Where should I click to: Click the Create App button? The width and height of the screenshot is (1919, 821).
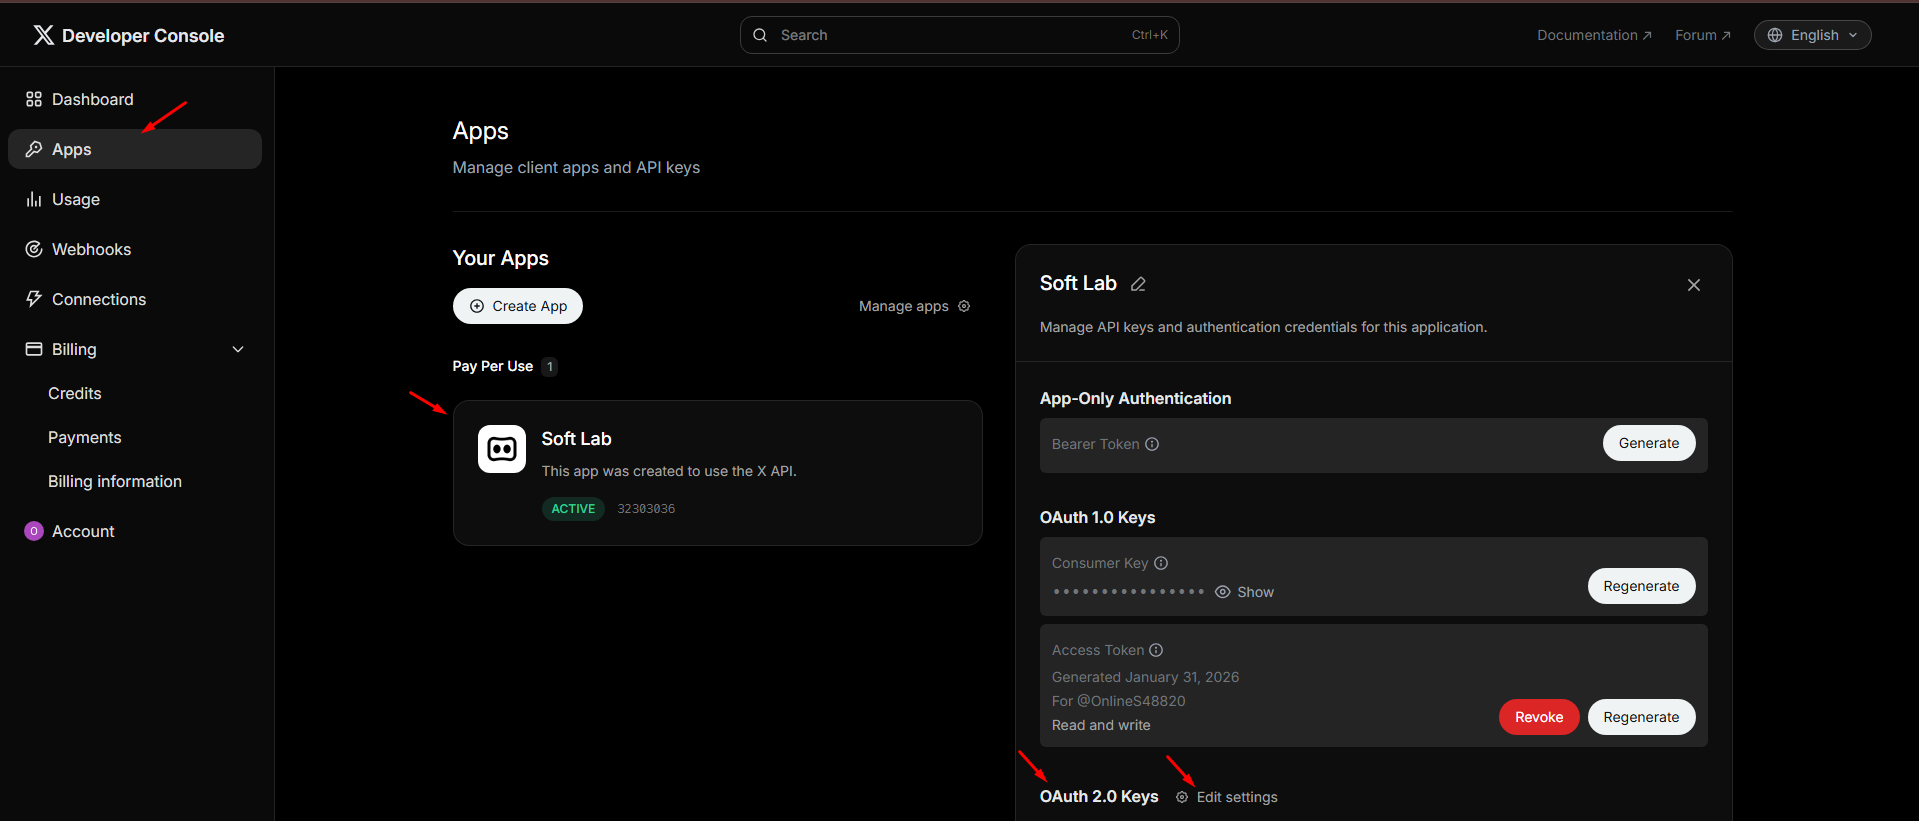[517, 306]
